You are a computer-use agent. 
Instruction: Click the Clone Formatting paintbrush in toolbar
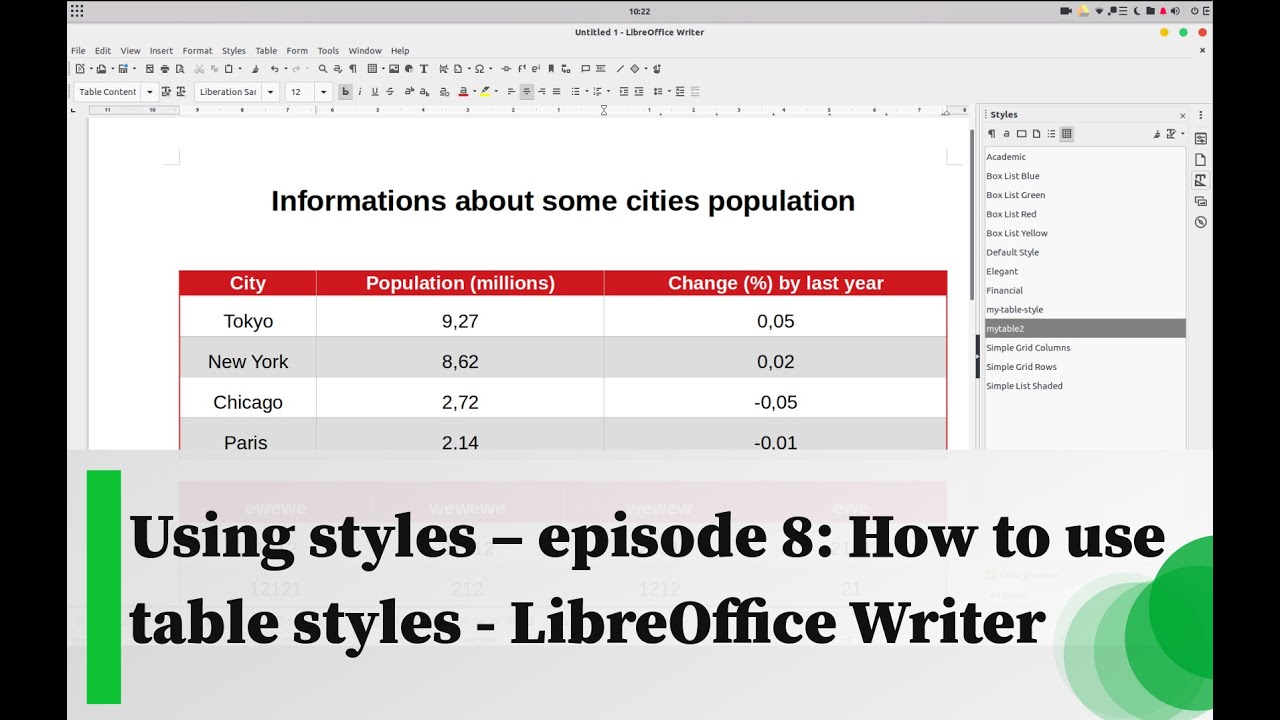(255, 69)
